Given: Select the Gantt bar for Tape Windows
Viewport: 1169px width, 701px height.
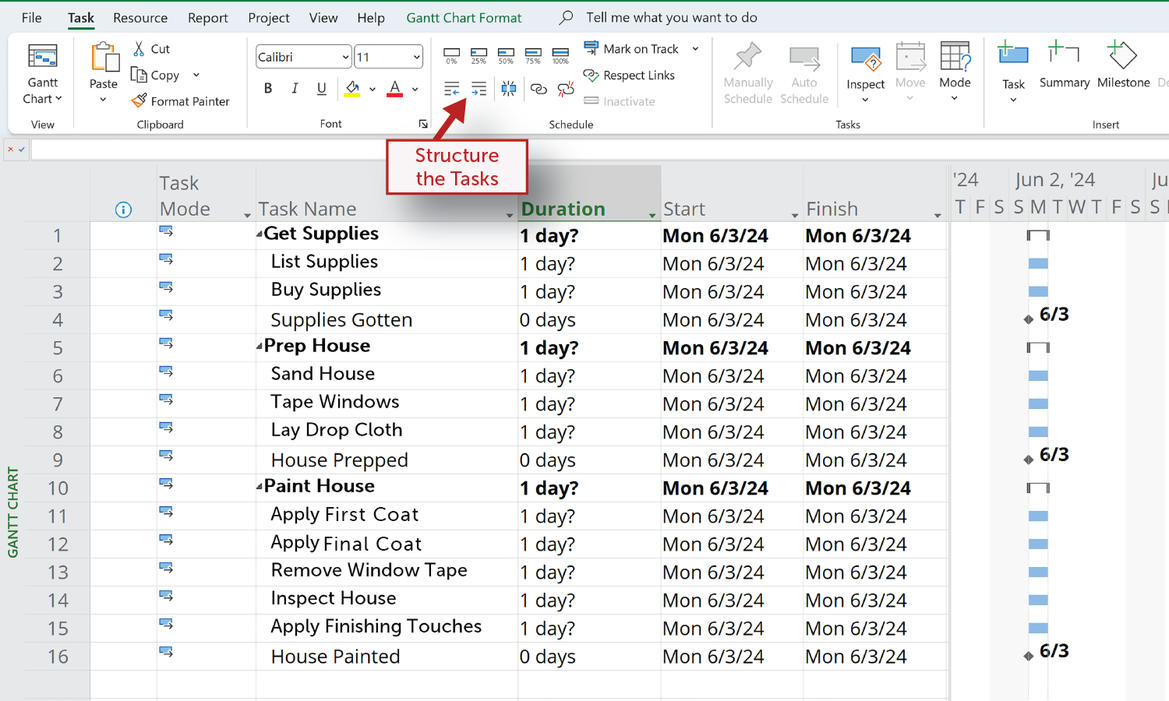Looking at the screenshot, I should pyautogui.click(x=1038, y=403).
